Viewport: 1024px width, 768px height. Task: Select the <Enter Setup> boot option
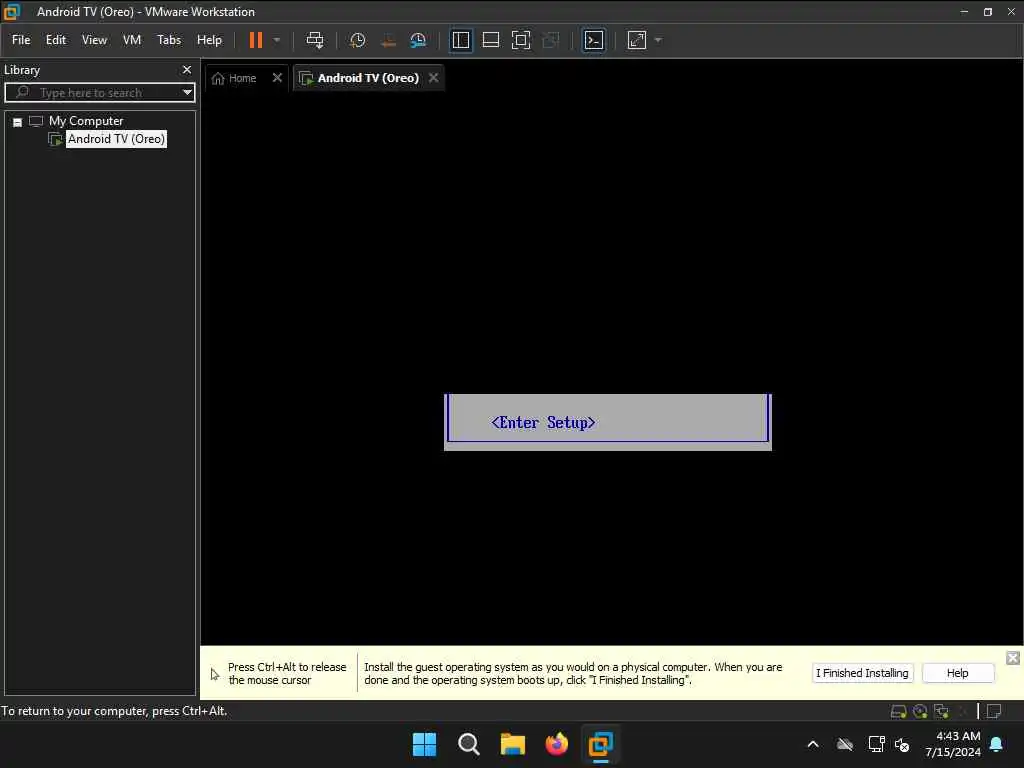click(x=543, y=423)
